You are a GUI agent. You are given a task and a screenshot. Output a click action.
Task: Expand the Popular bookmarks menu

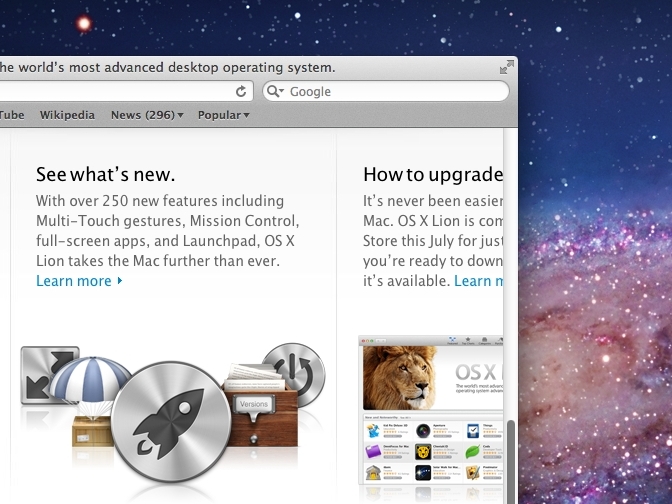[223, 115]
